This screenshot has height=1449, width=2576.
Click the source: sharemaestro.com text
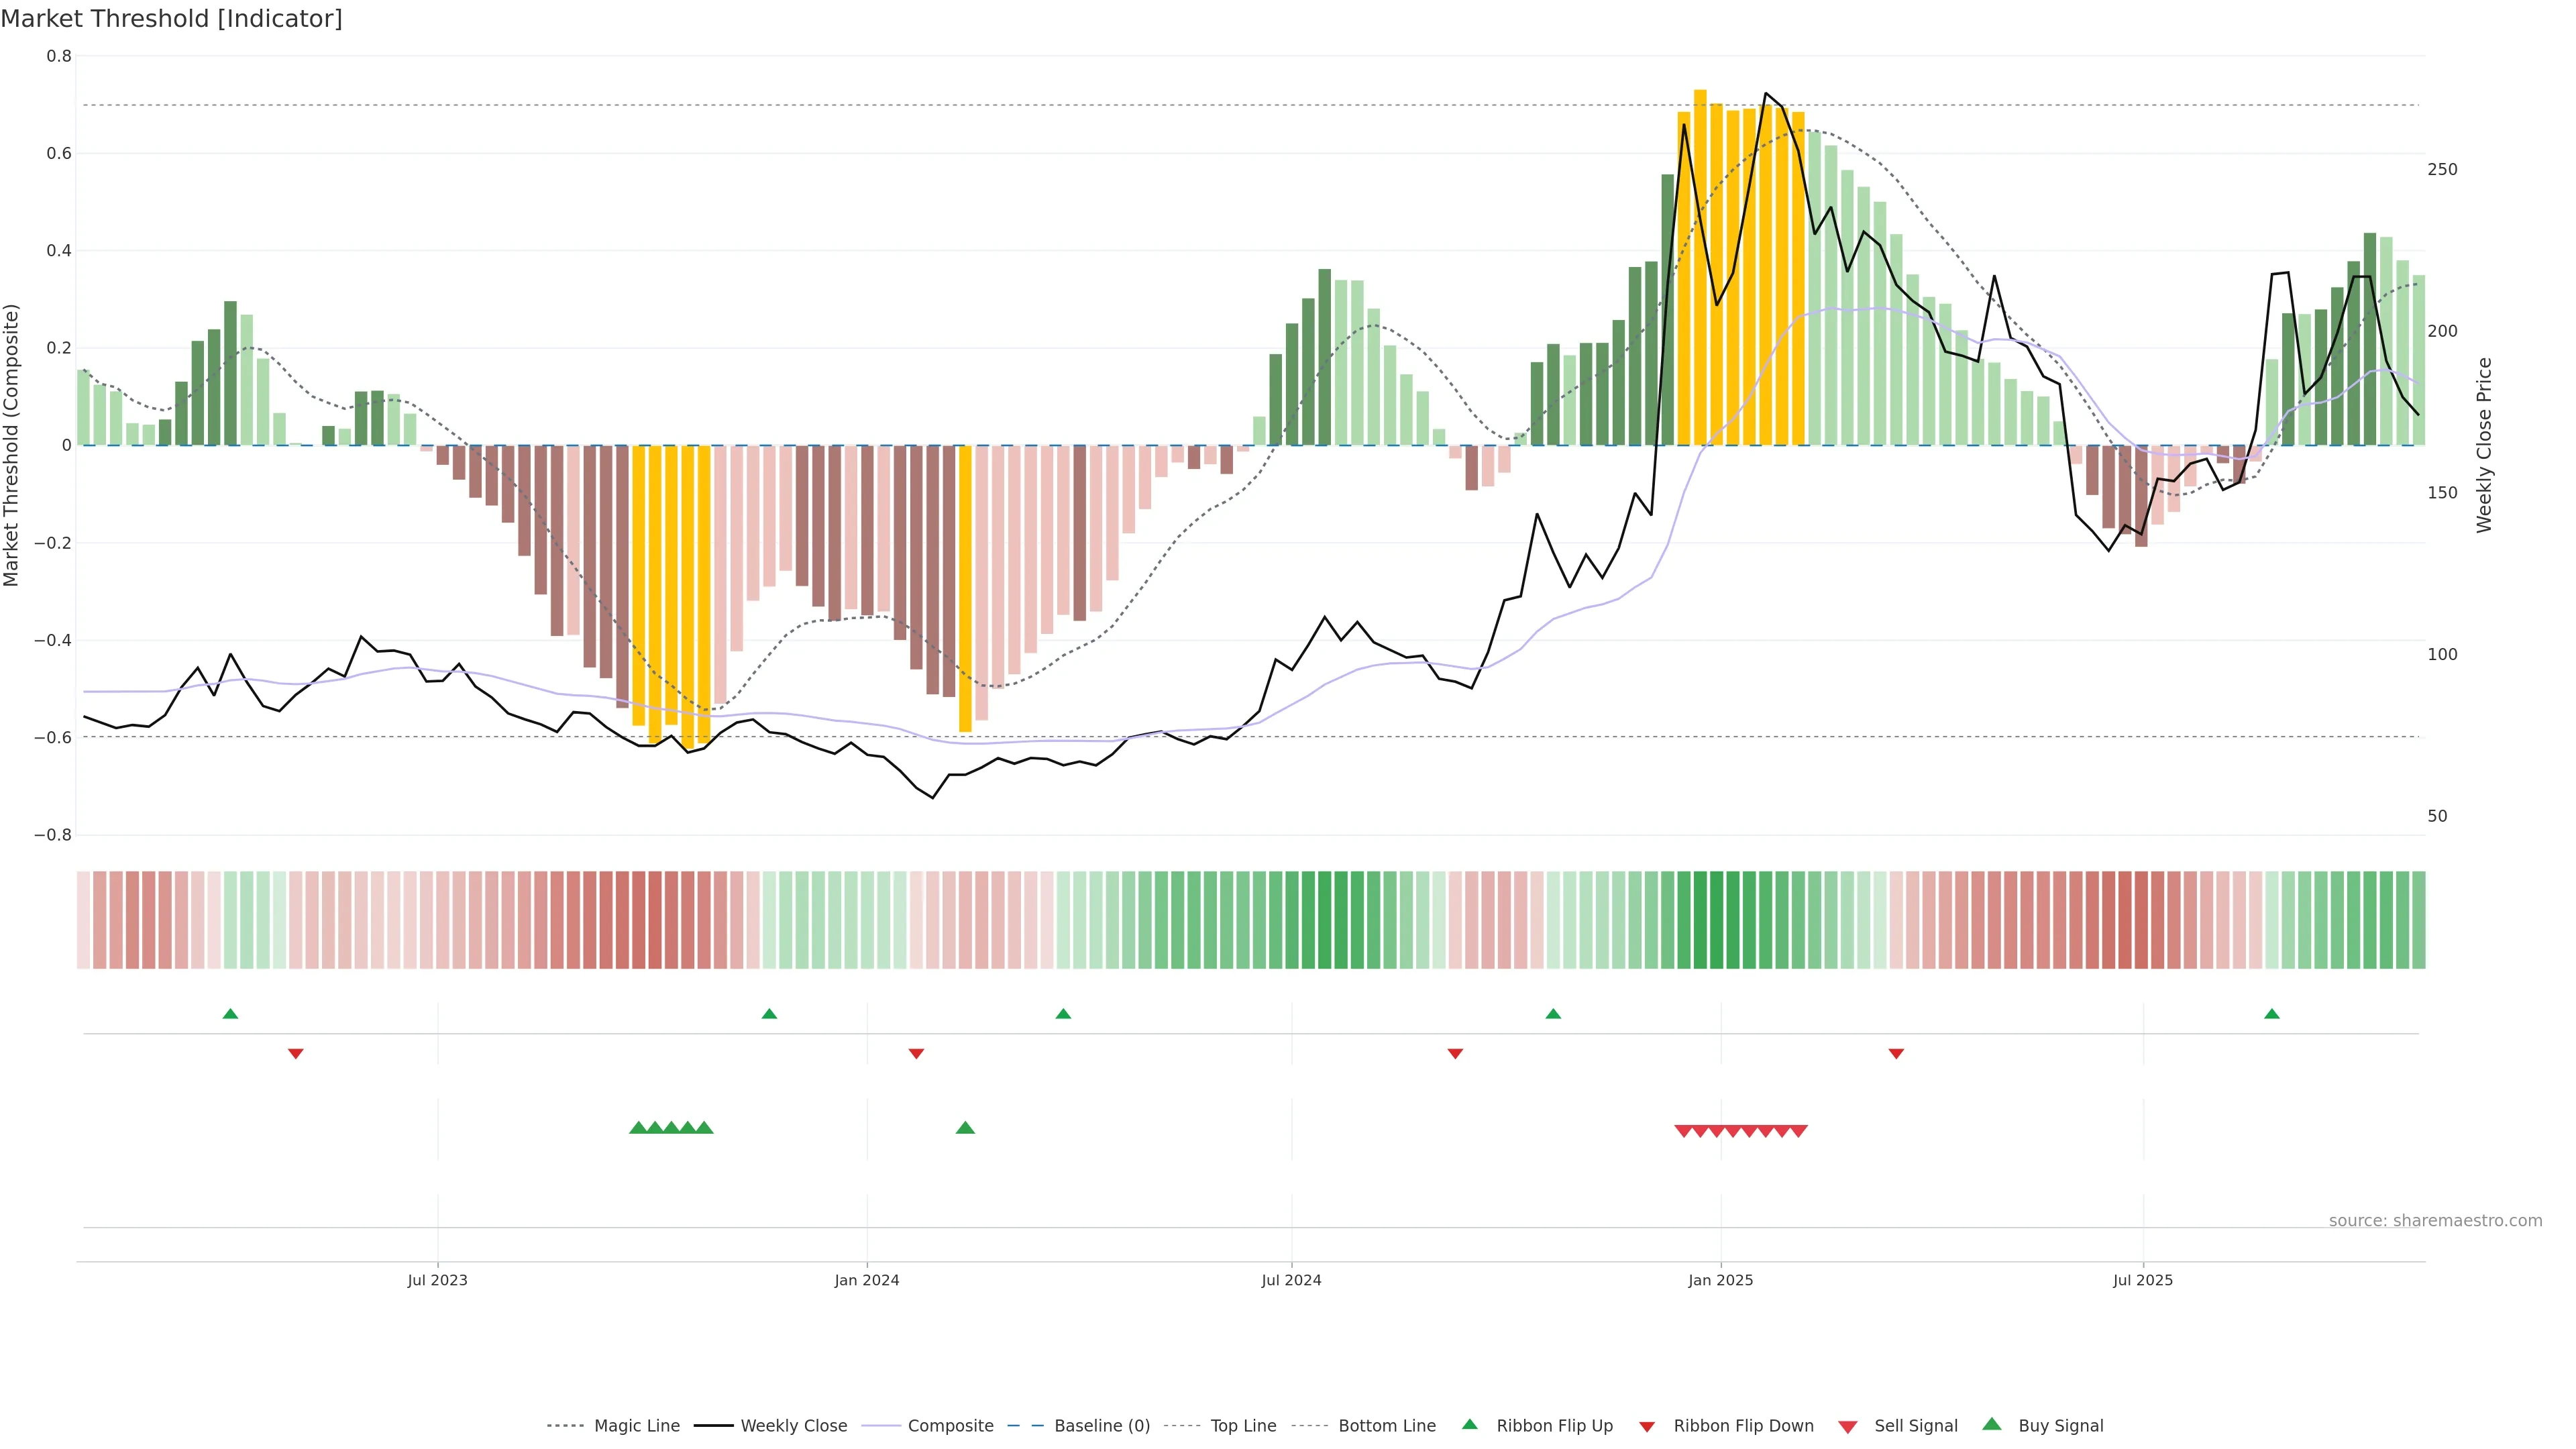tap(2435, 1220)
